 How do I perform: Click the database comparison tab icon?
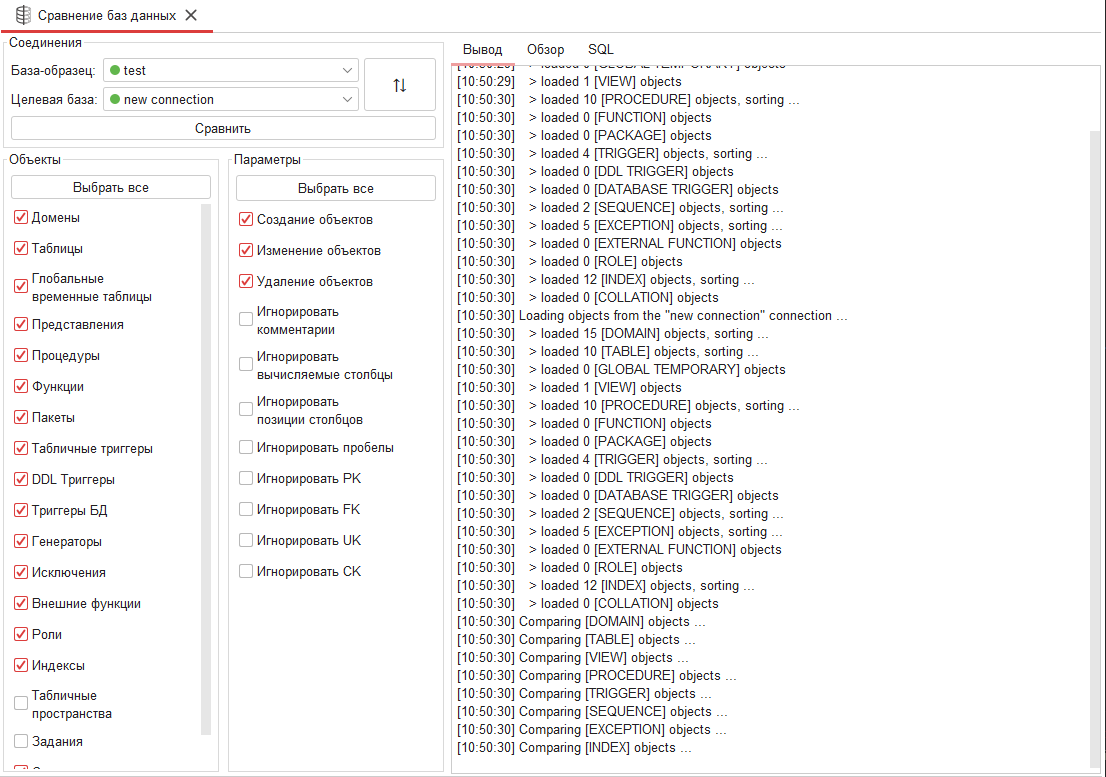(x=22, y=15)
